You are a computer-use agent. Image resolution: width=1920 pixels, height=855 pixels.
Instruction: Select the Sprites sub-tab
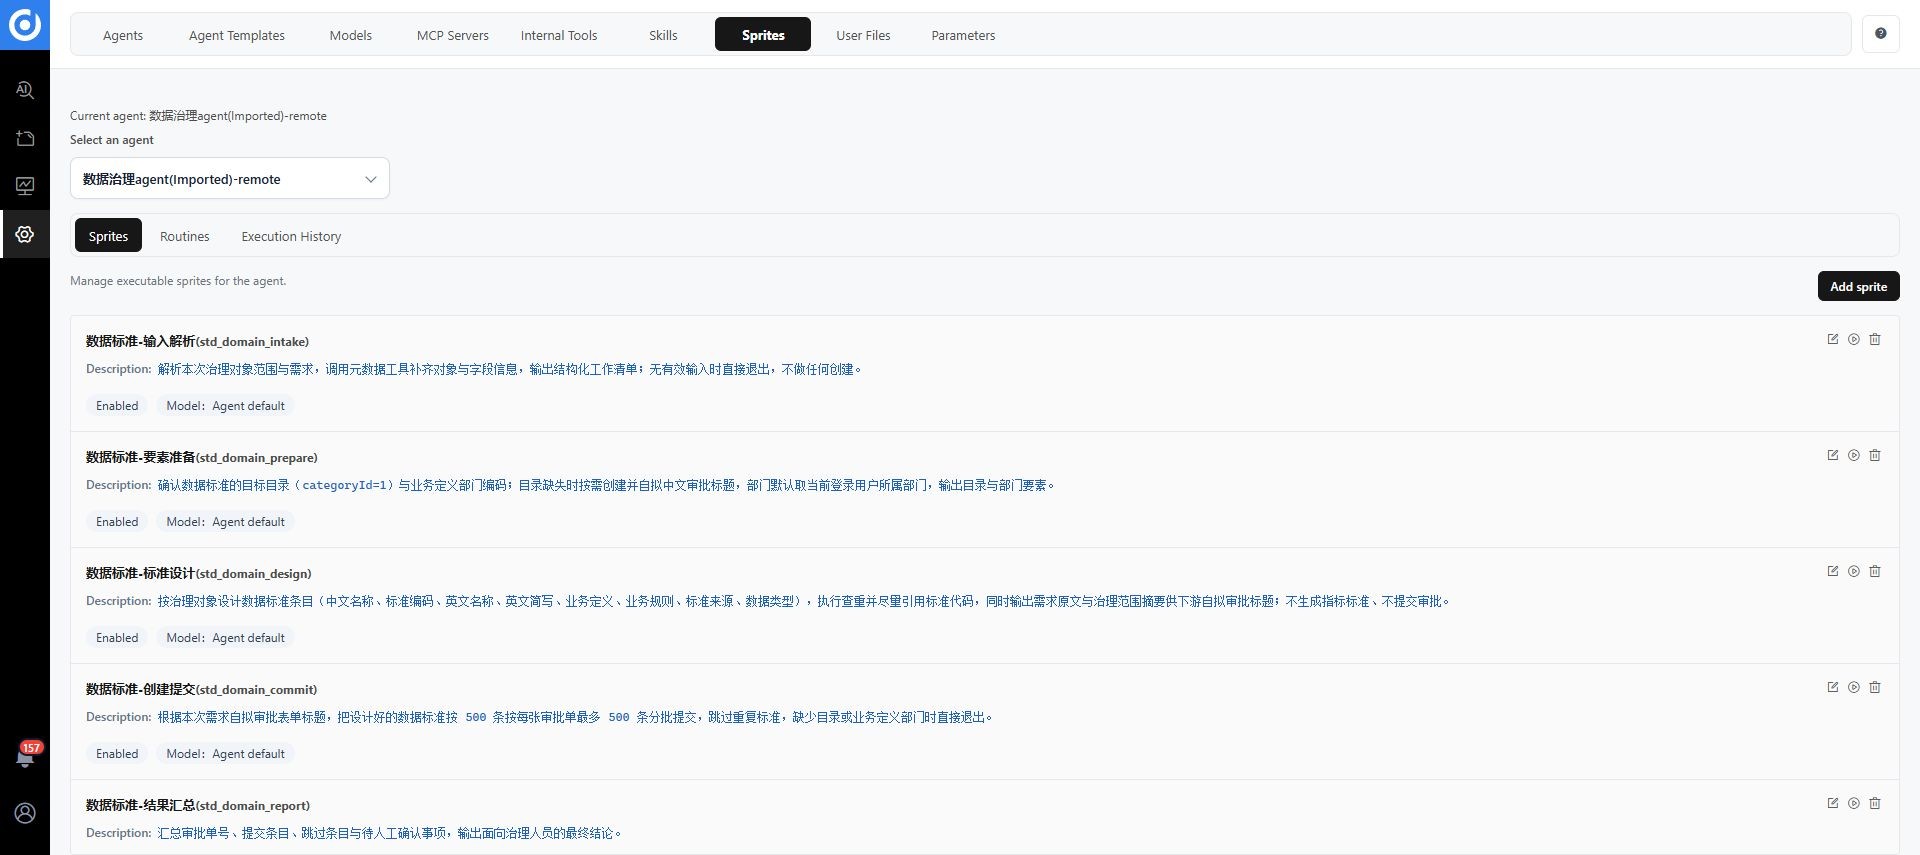tap(108, 236)
